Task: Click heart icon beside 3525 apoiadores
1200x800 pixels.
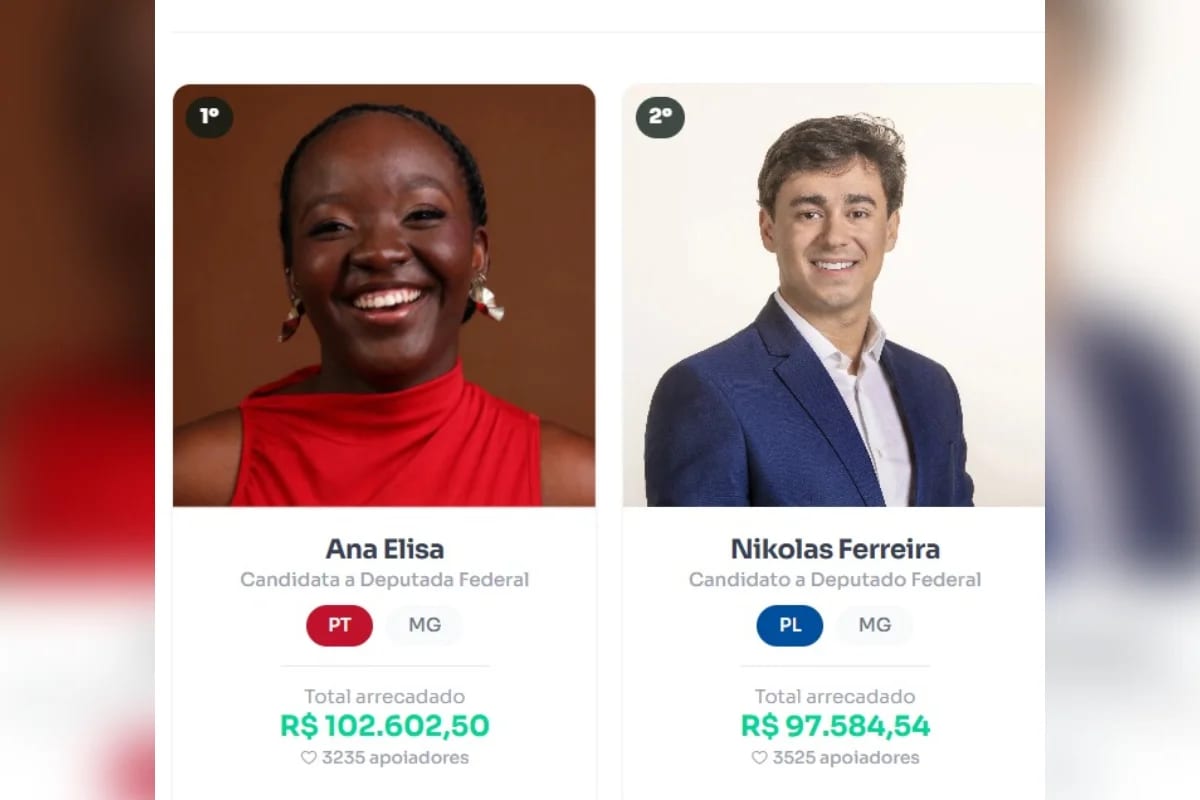Action: point(759,758)
